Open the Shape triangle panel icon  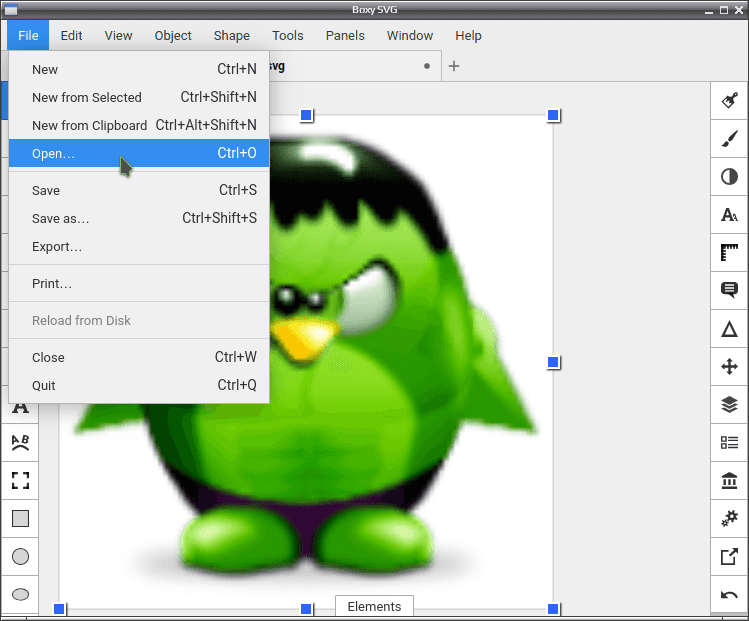pos(729,329)
